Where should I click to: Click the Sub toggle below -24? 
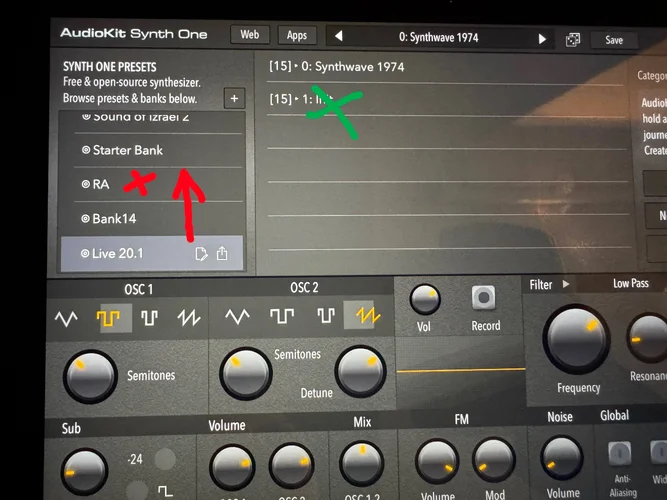[x=137, y=490]
